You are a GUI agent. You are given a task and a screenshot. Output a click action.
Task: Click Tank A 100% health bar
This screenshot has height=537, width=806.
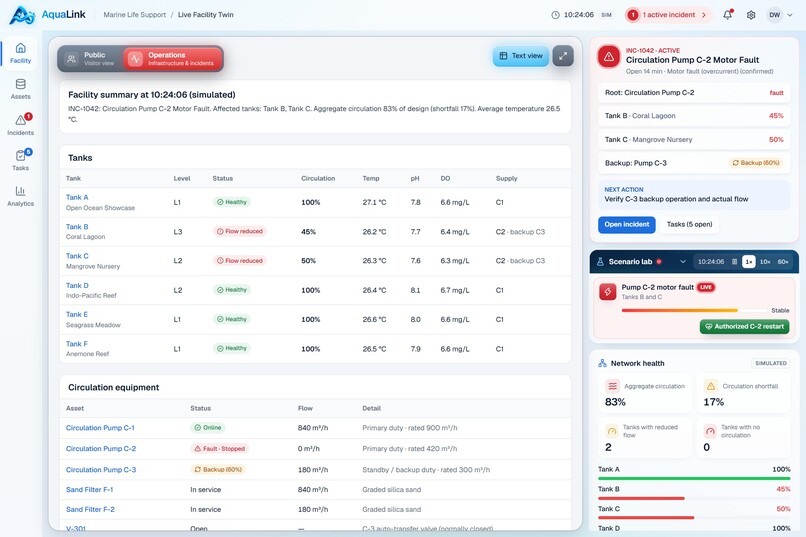(x=694, y=478)
